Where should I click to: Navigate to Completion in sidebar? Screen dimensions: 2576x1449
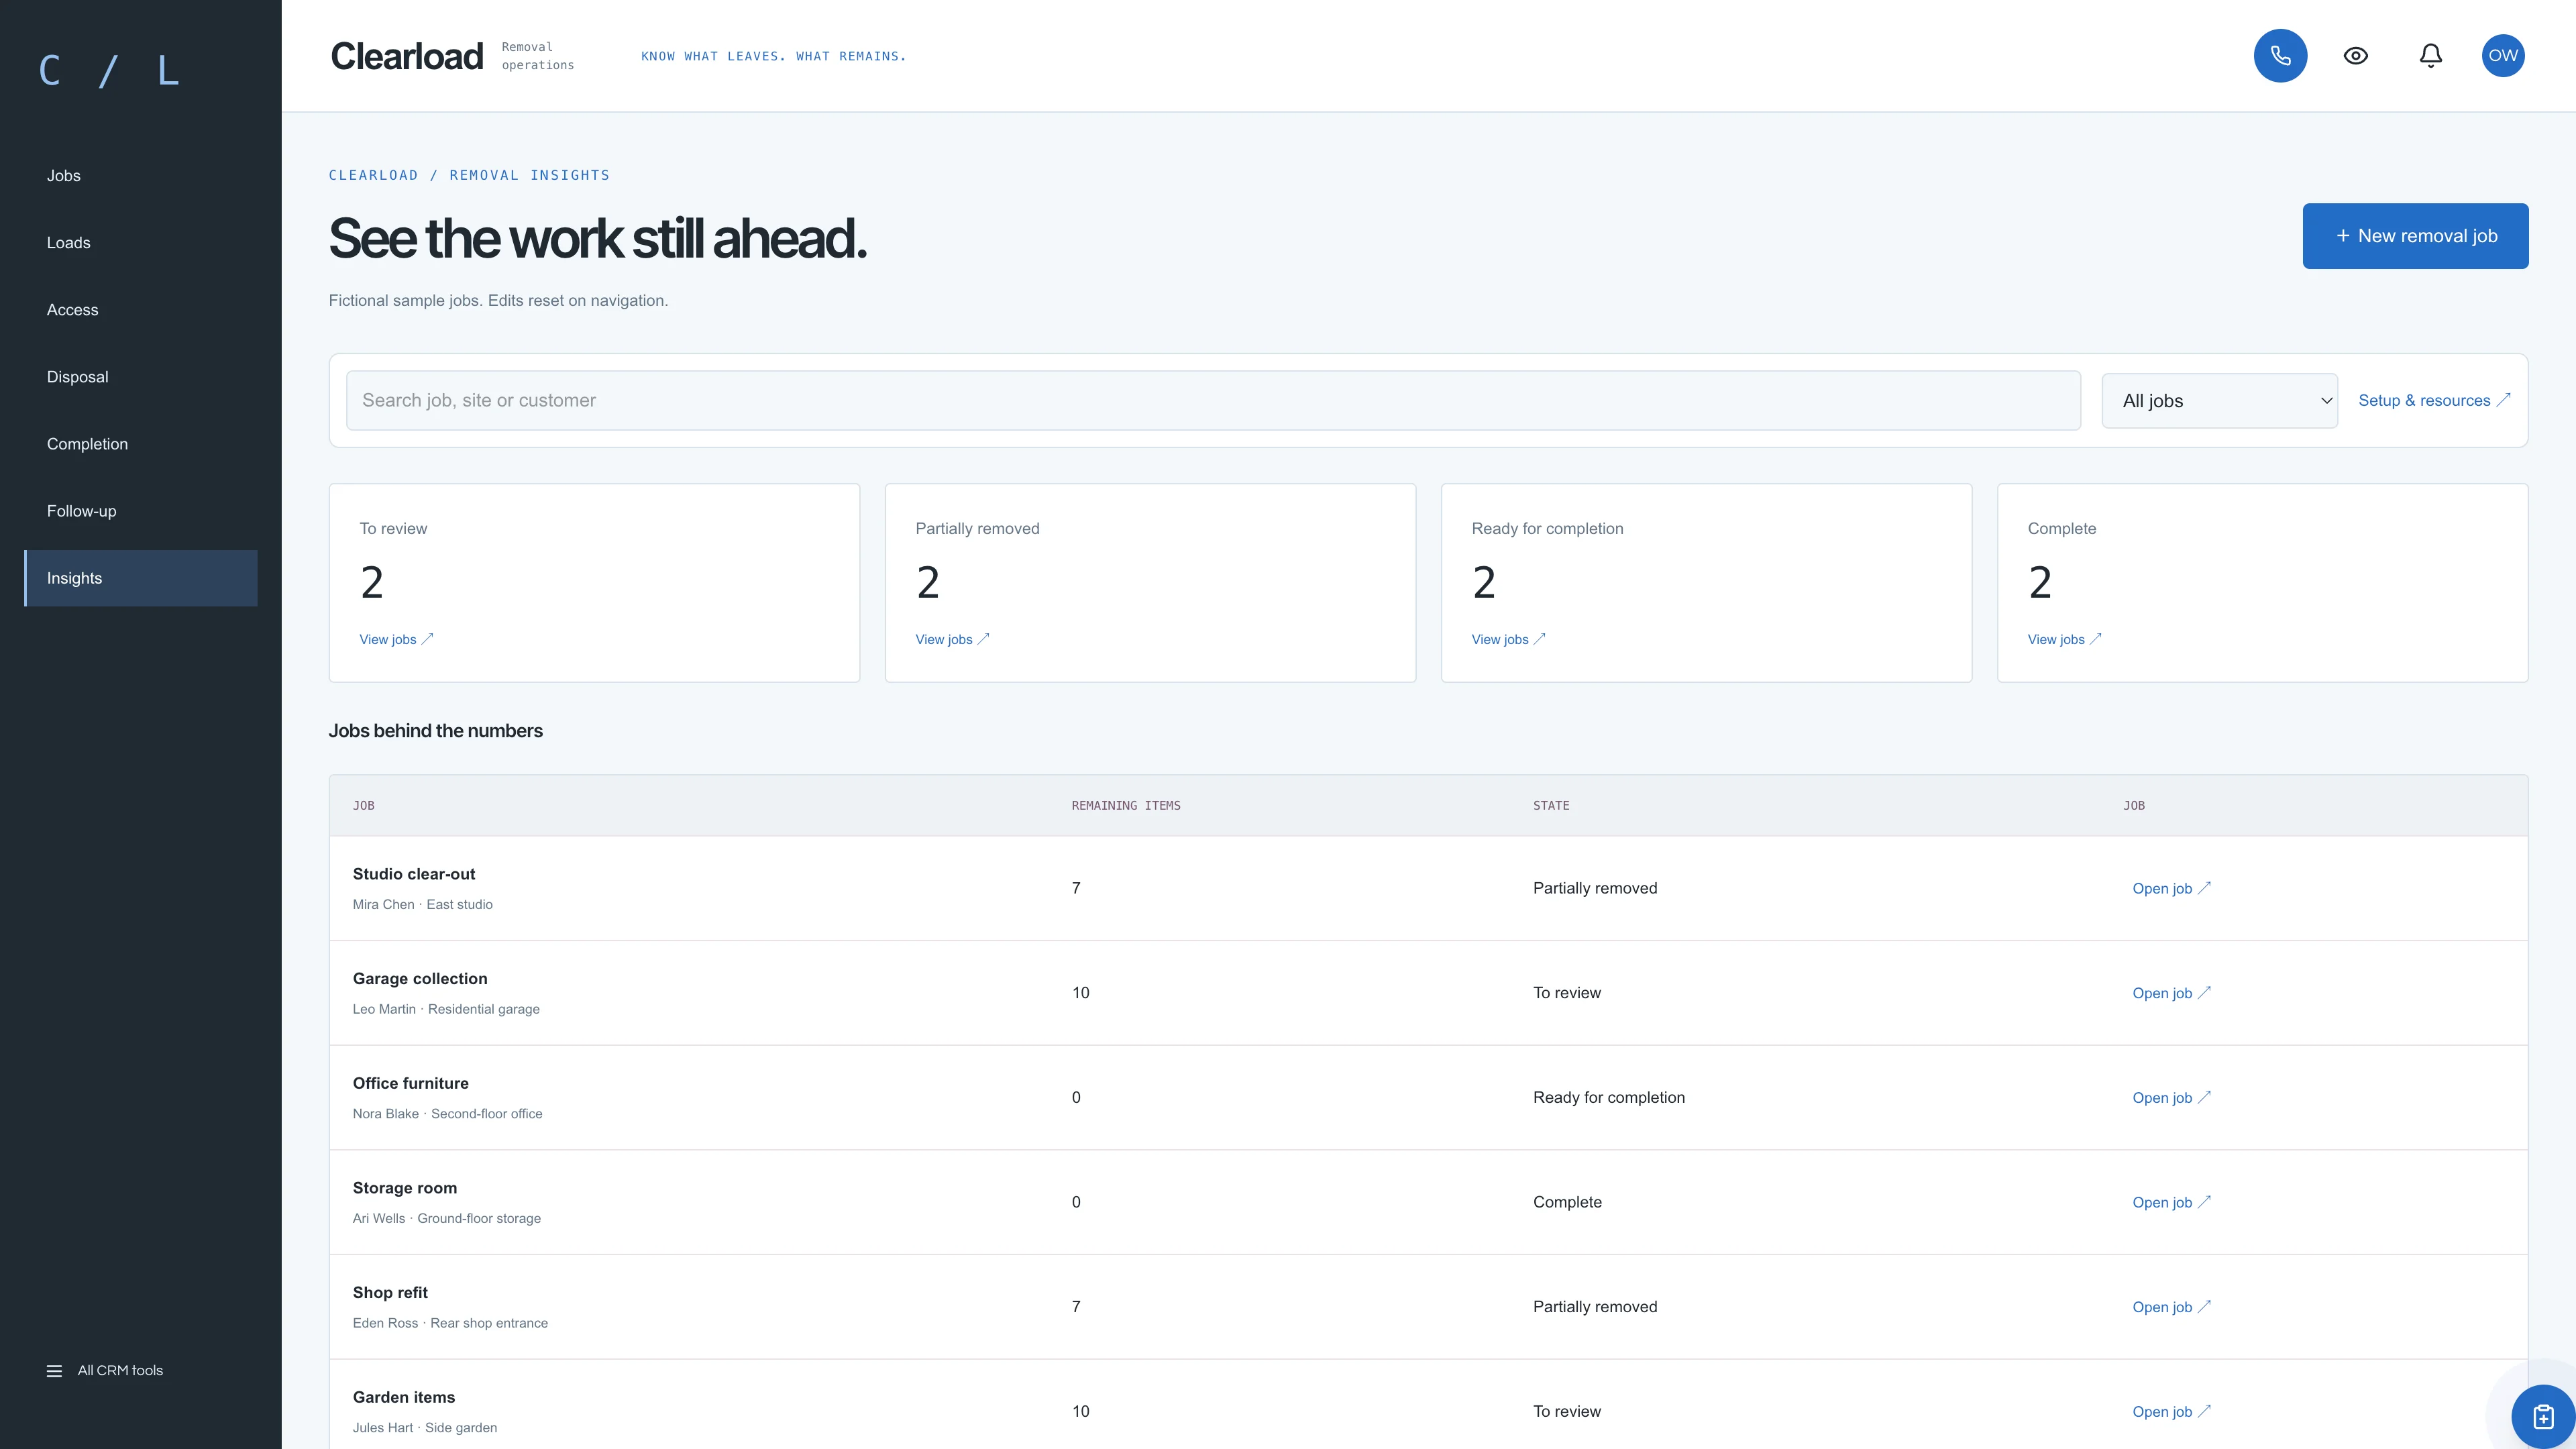point(141,444)
